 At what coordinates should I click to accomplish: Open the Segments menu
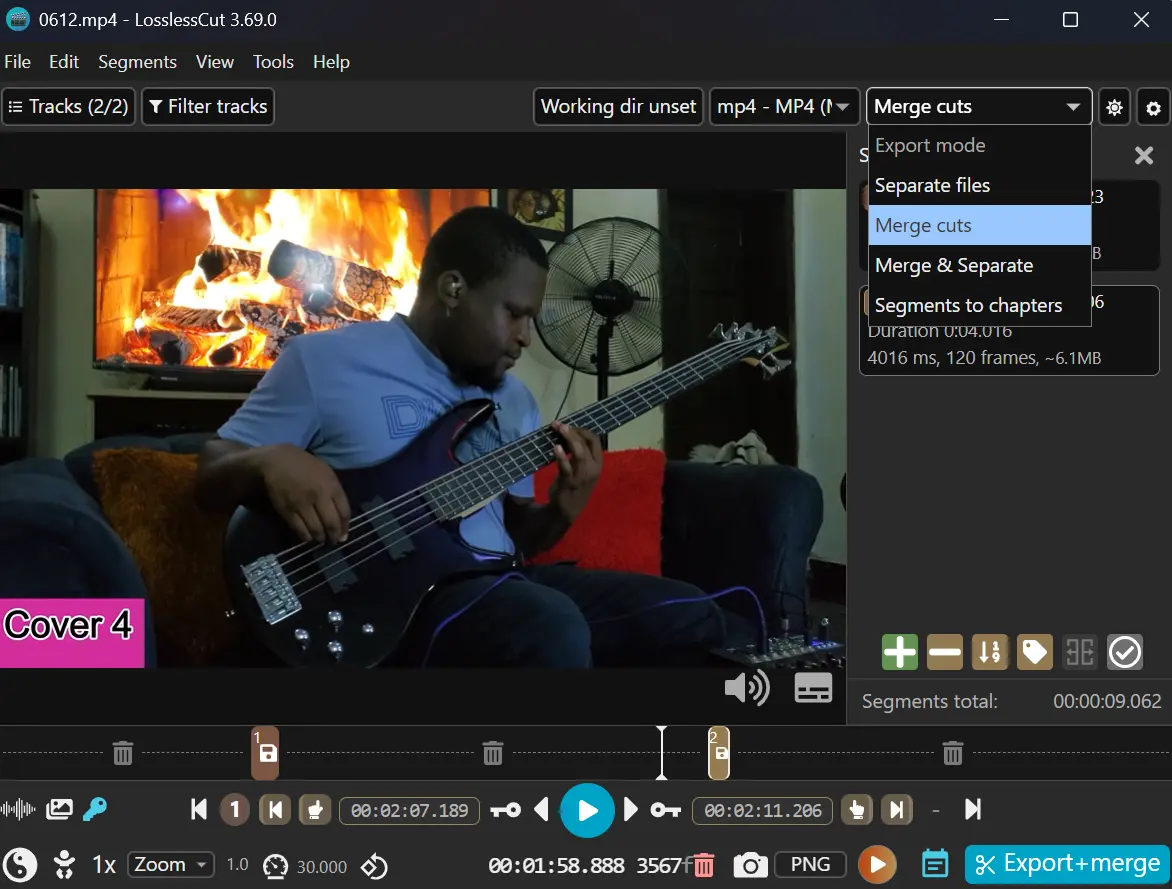[x=138, y=62]
